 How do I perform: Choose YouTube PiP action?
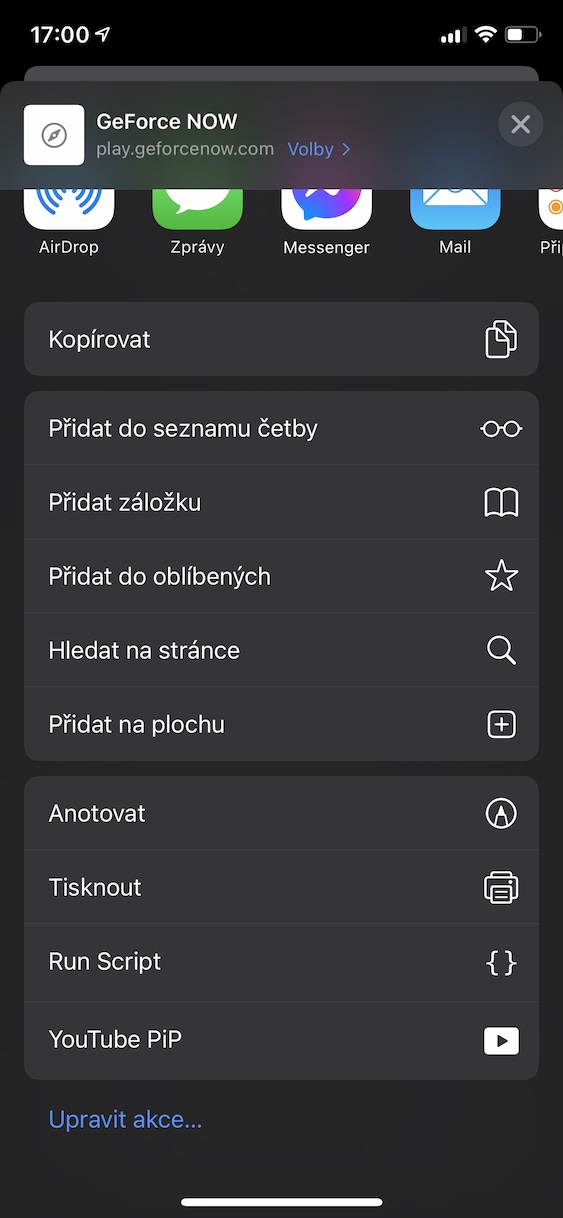coord(281,1040)
